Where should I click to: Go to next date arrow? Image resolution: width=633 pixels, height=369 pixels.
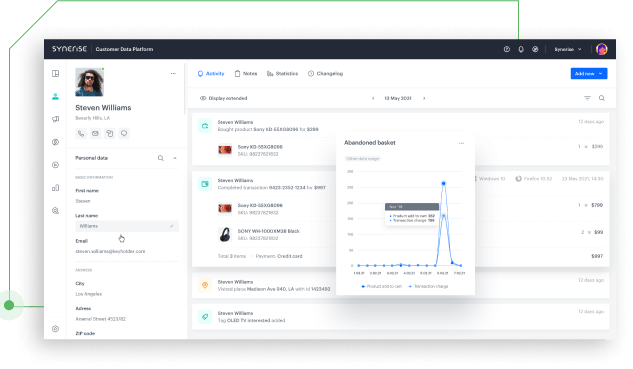click(424, 98)
